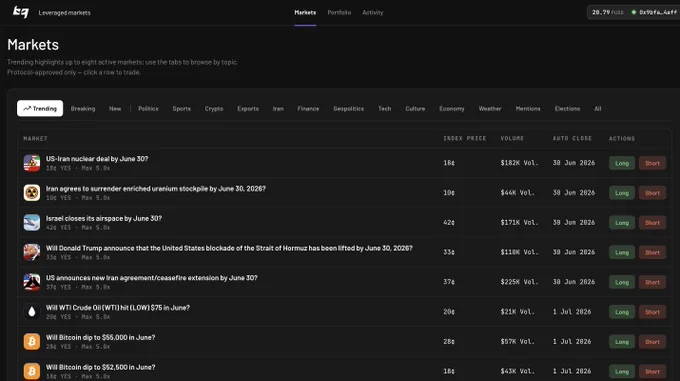680x381 pixels.
Task: Select the Politics category tab
Action: click(148, 108)
